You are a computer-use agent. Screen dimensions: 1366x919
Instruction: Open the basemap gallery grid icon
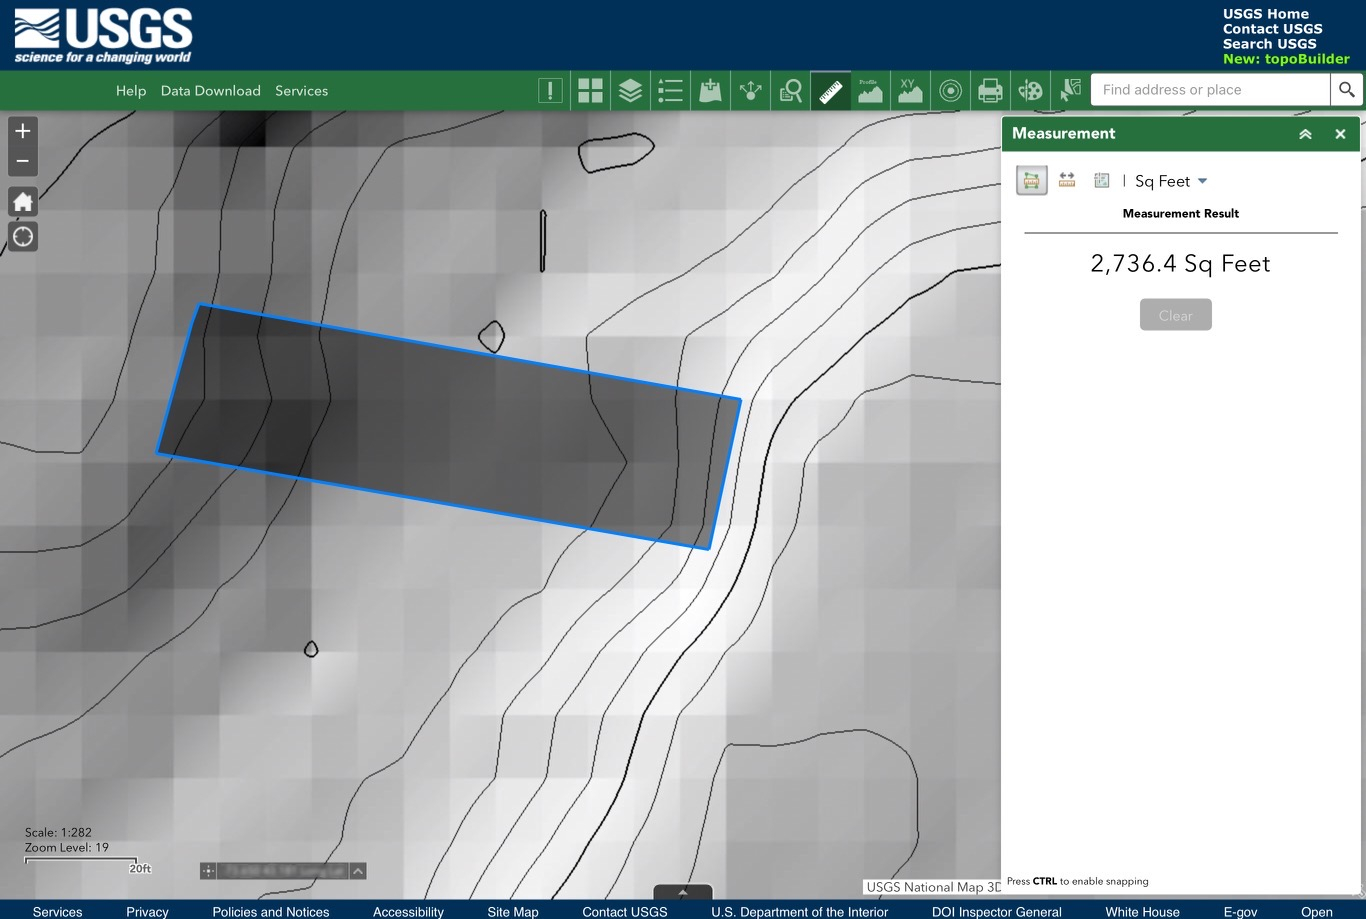tap(590, 91)
